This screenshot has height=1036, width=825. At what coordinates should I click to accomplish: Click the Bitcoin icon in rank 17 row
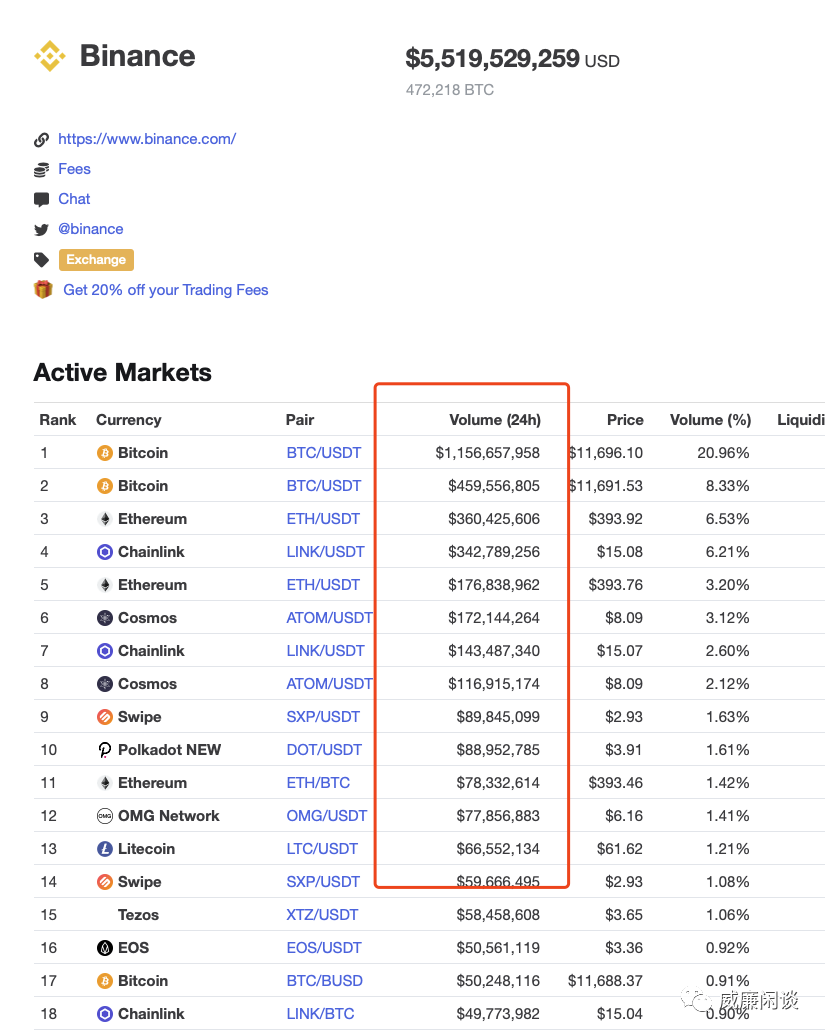point(104,981)
